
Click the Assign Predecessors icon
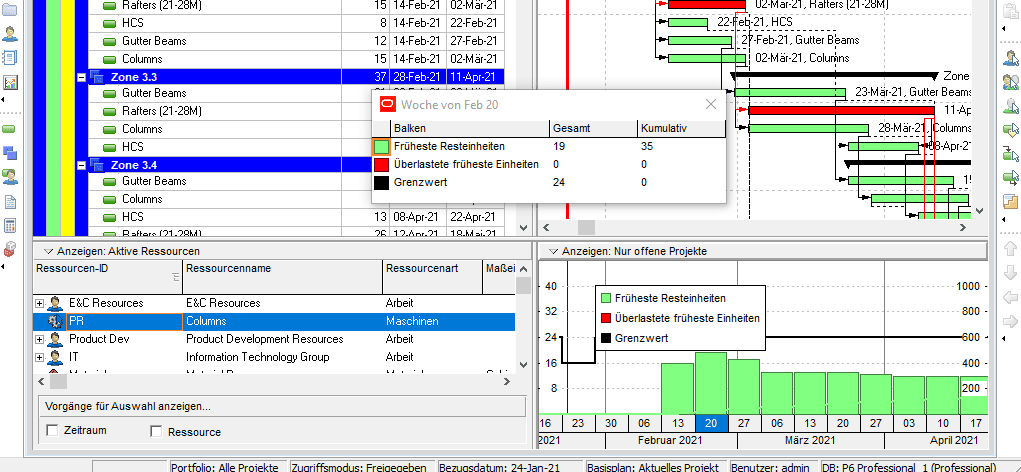[x=1011, y=154]
